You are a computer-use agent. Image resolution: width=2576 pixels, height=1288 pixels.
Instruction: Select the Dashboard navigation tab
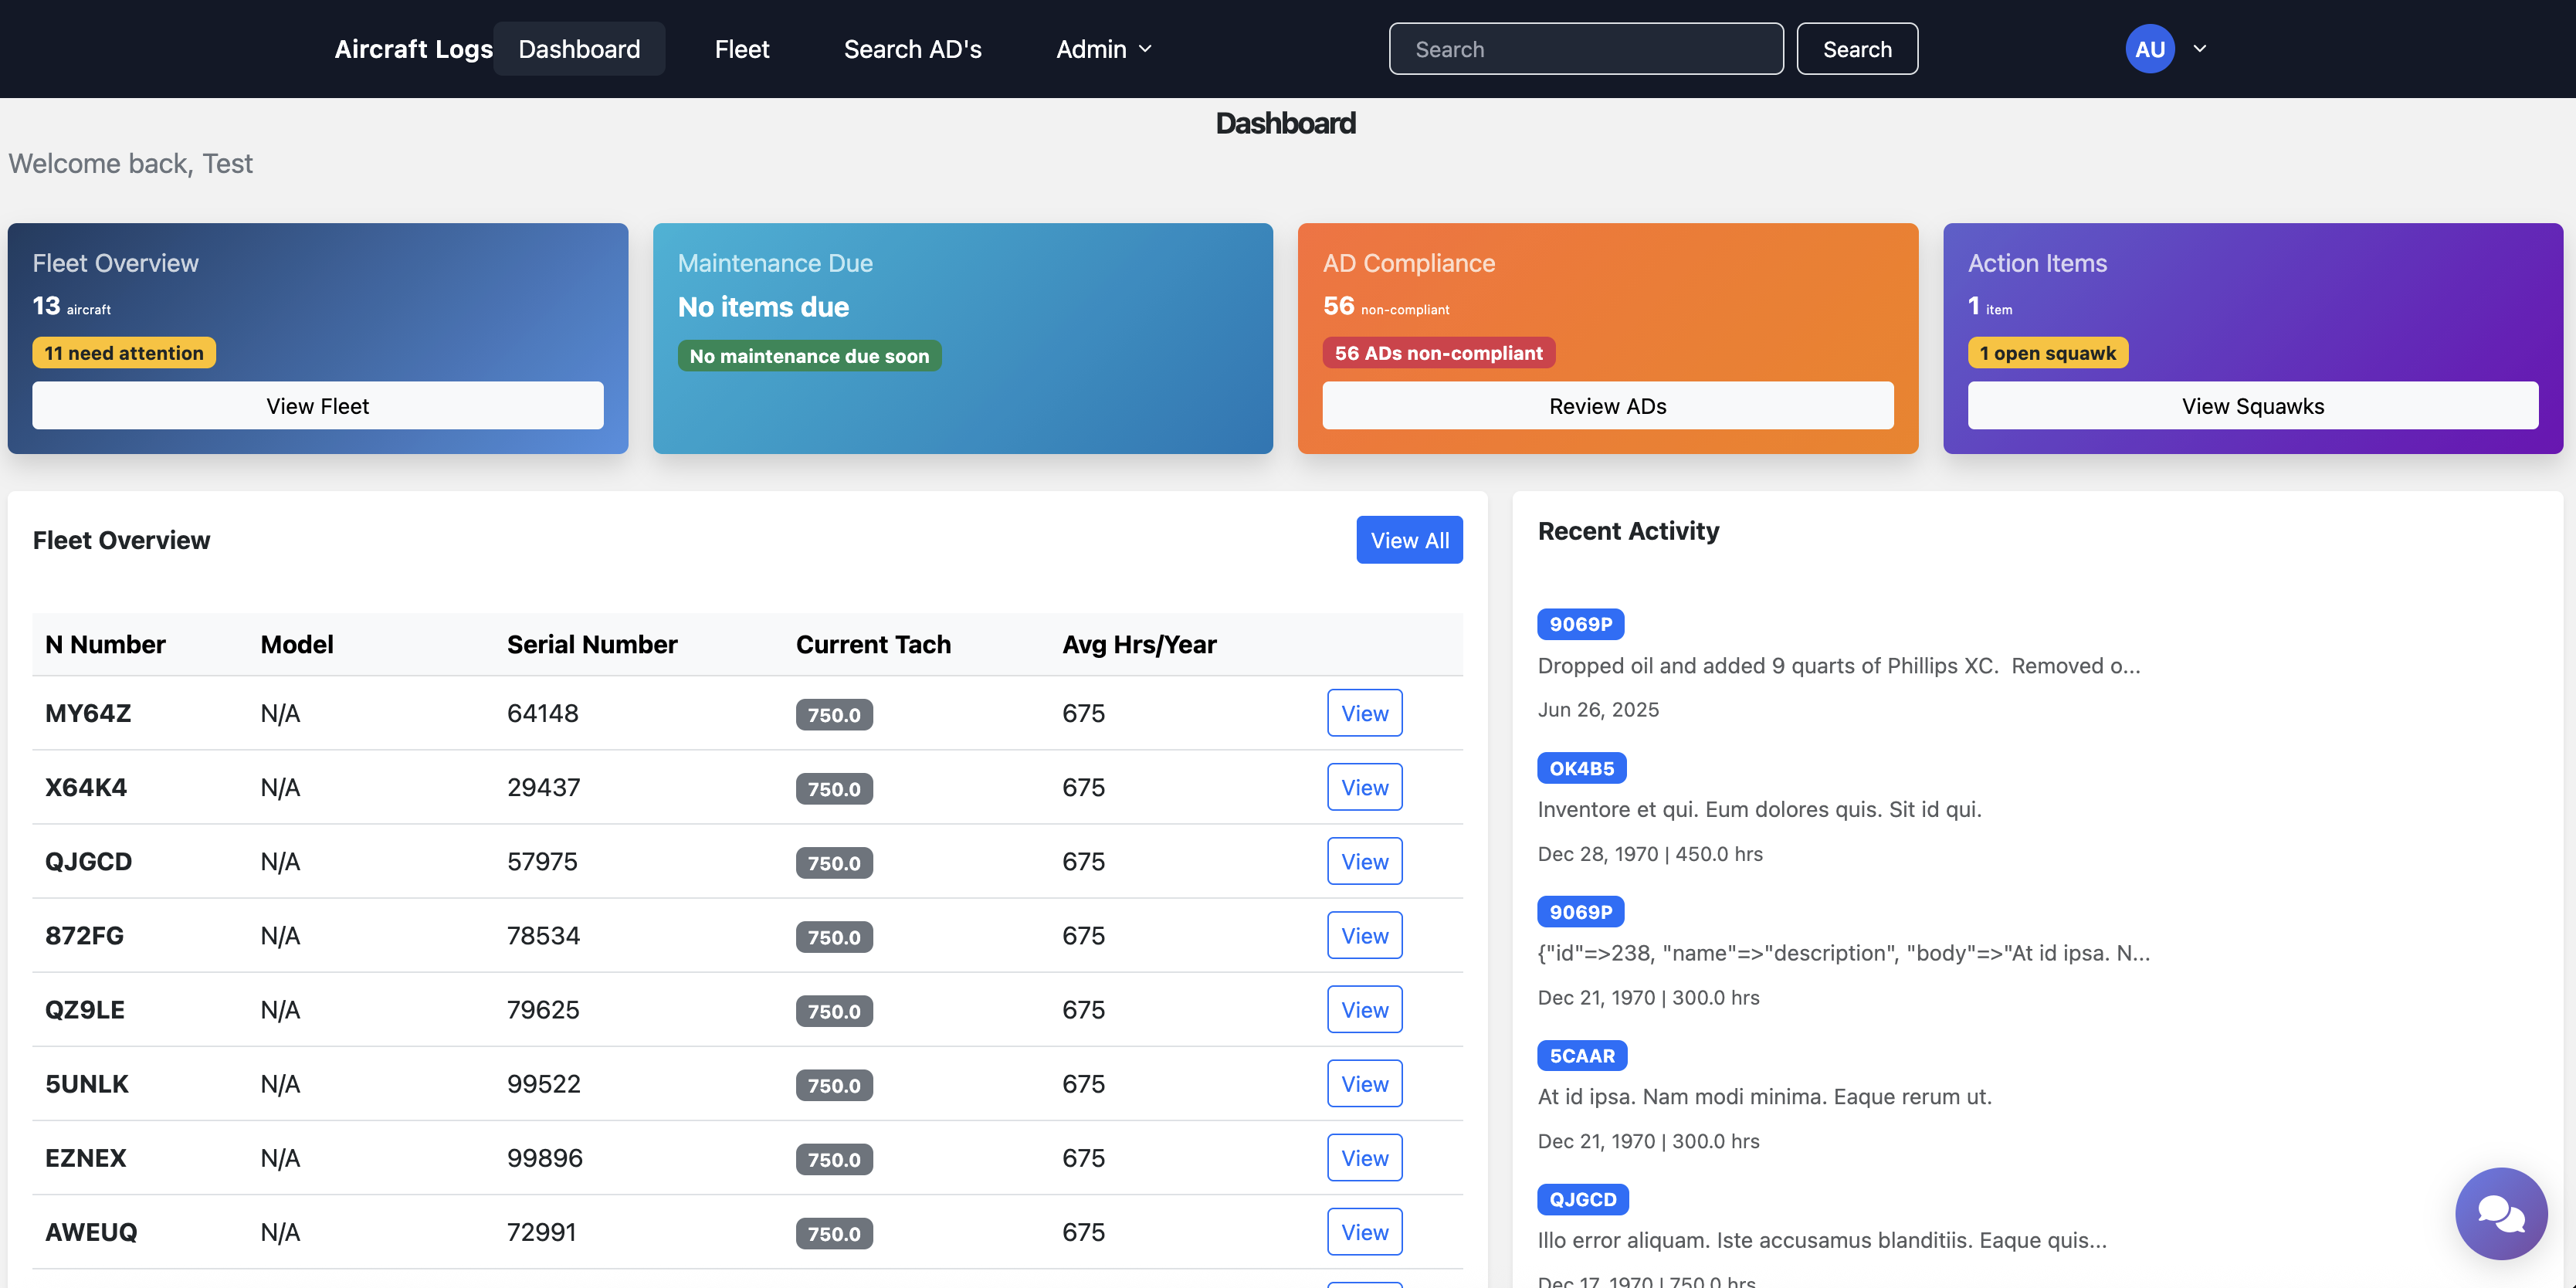pyautogui.click(x=578, y=48)
